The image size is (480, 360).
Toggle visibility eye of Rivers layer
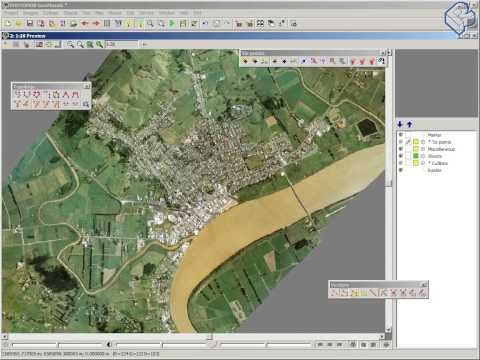[401, 156]
